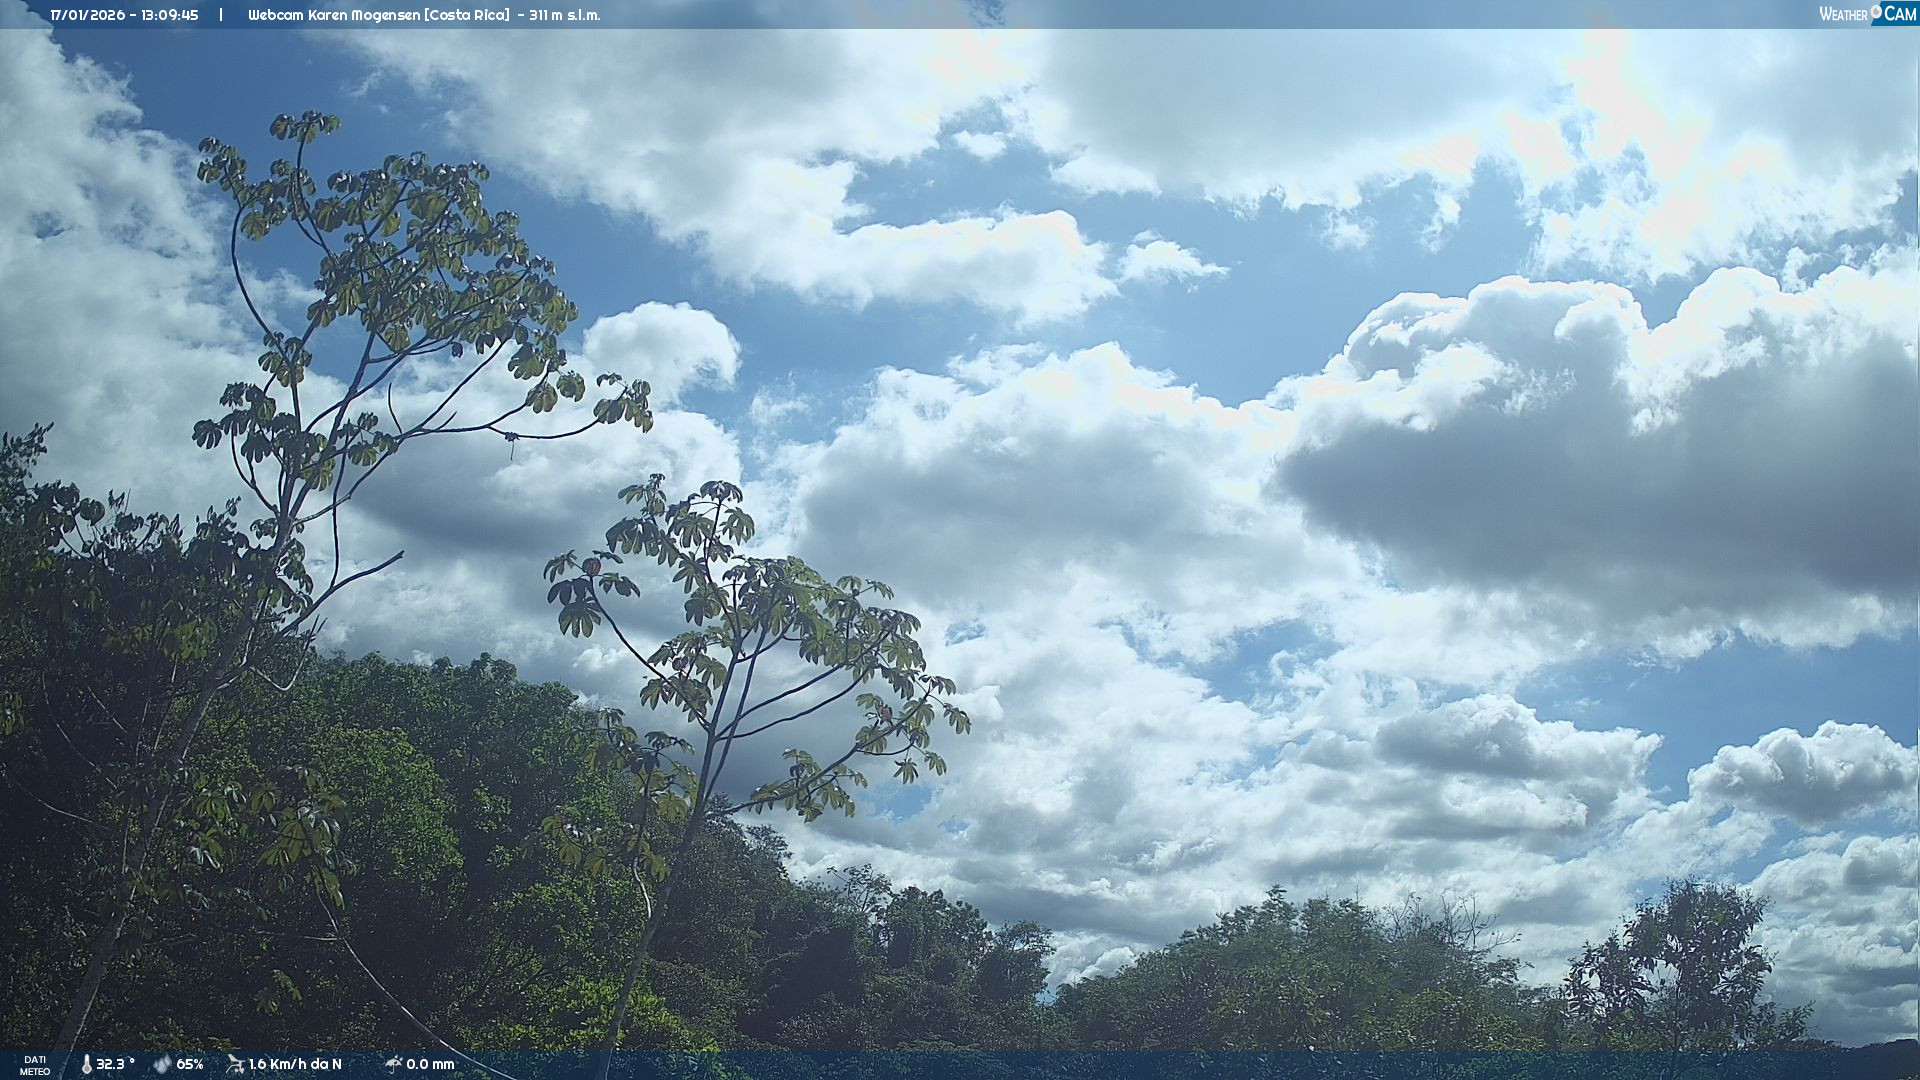Viewport: 1920px width, 1080px height.
Task: Click the Webcam Karen Mogensen title text
Action: tap(334, 15)
